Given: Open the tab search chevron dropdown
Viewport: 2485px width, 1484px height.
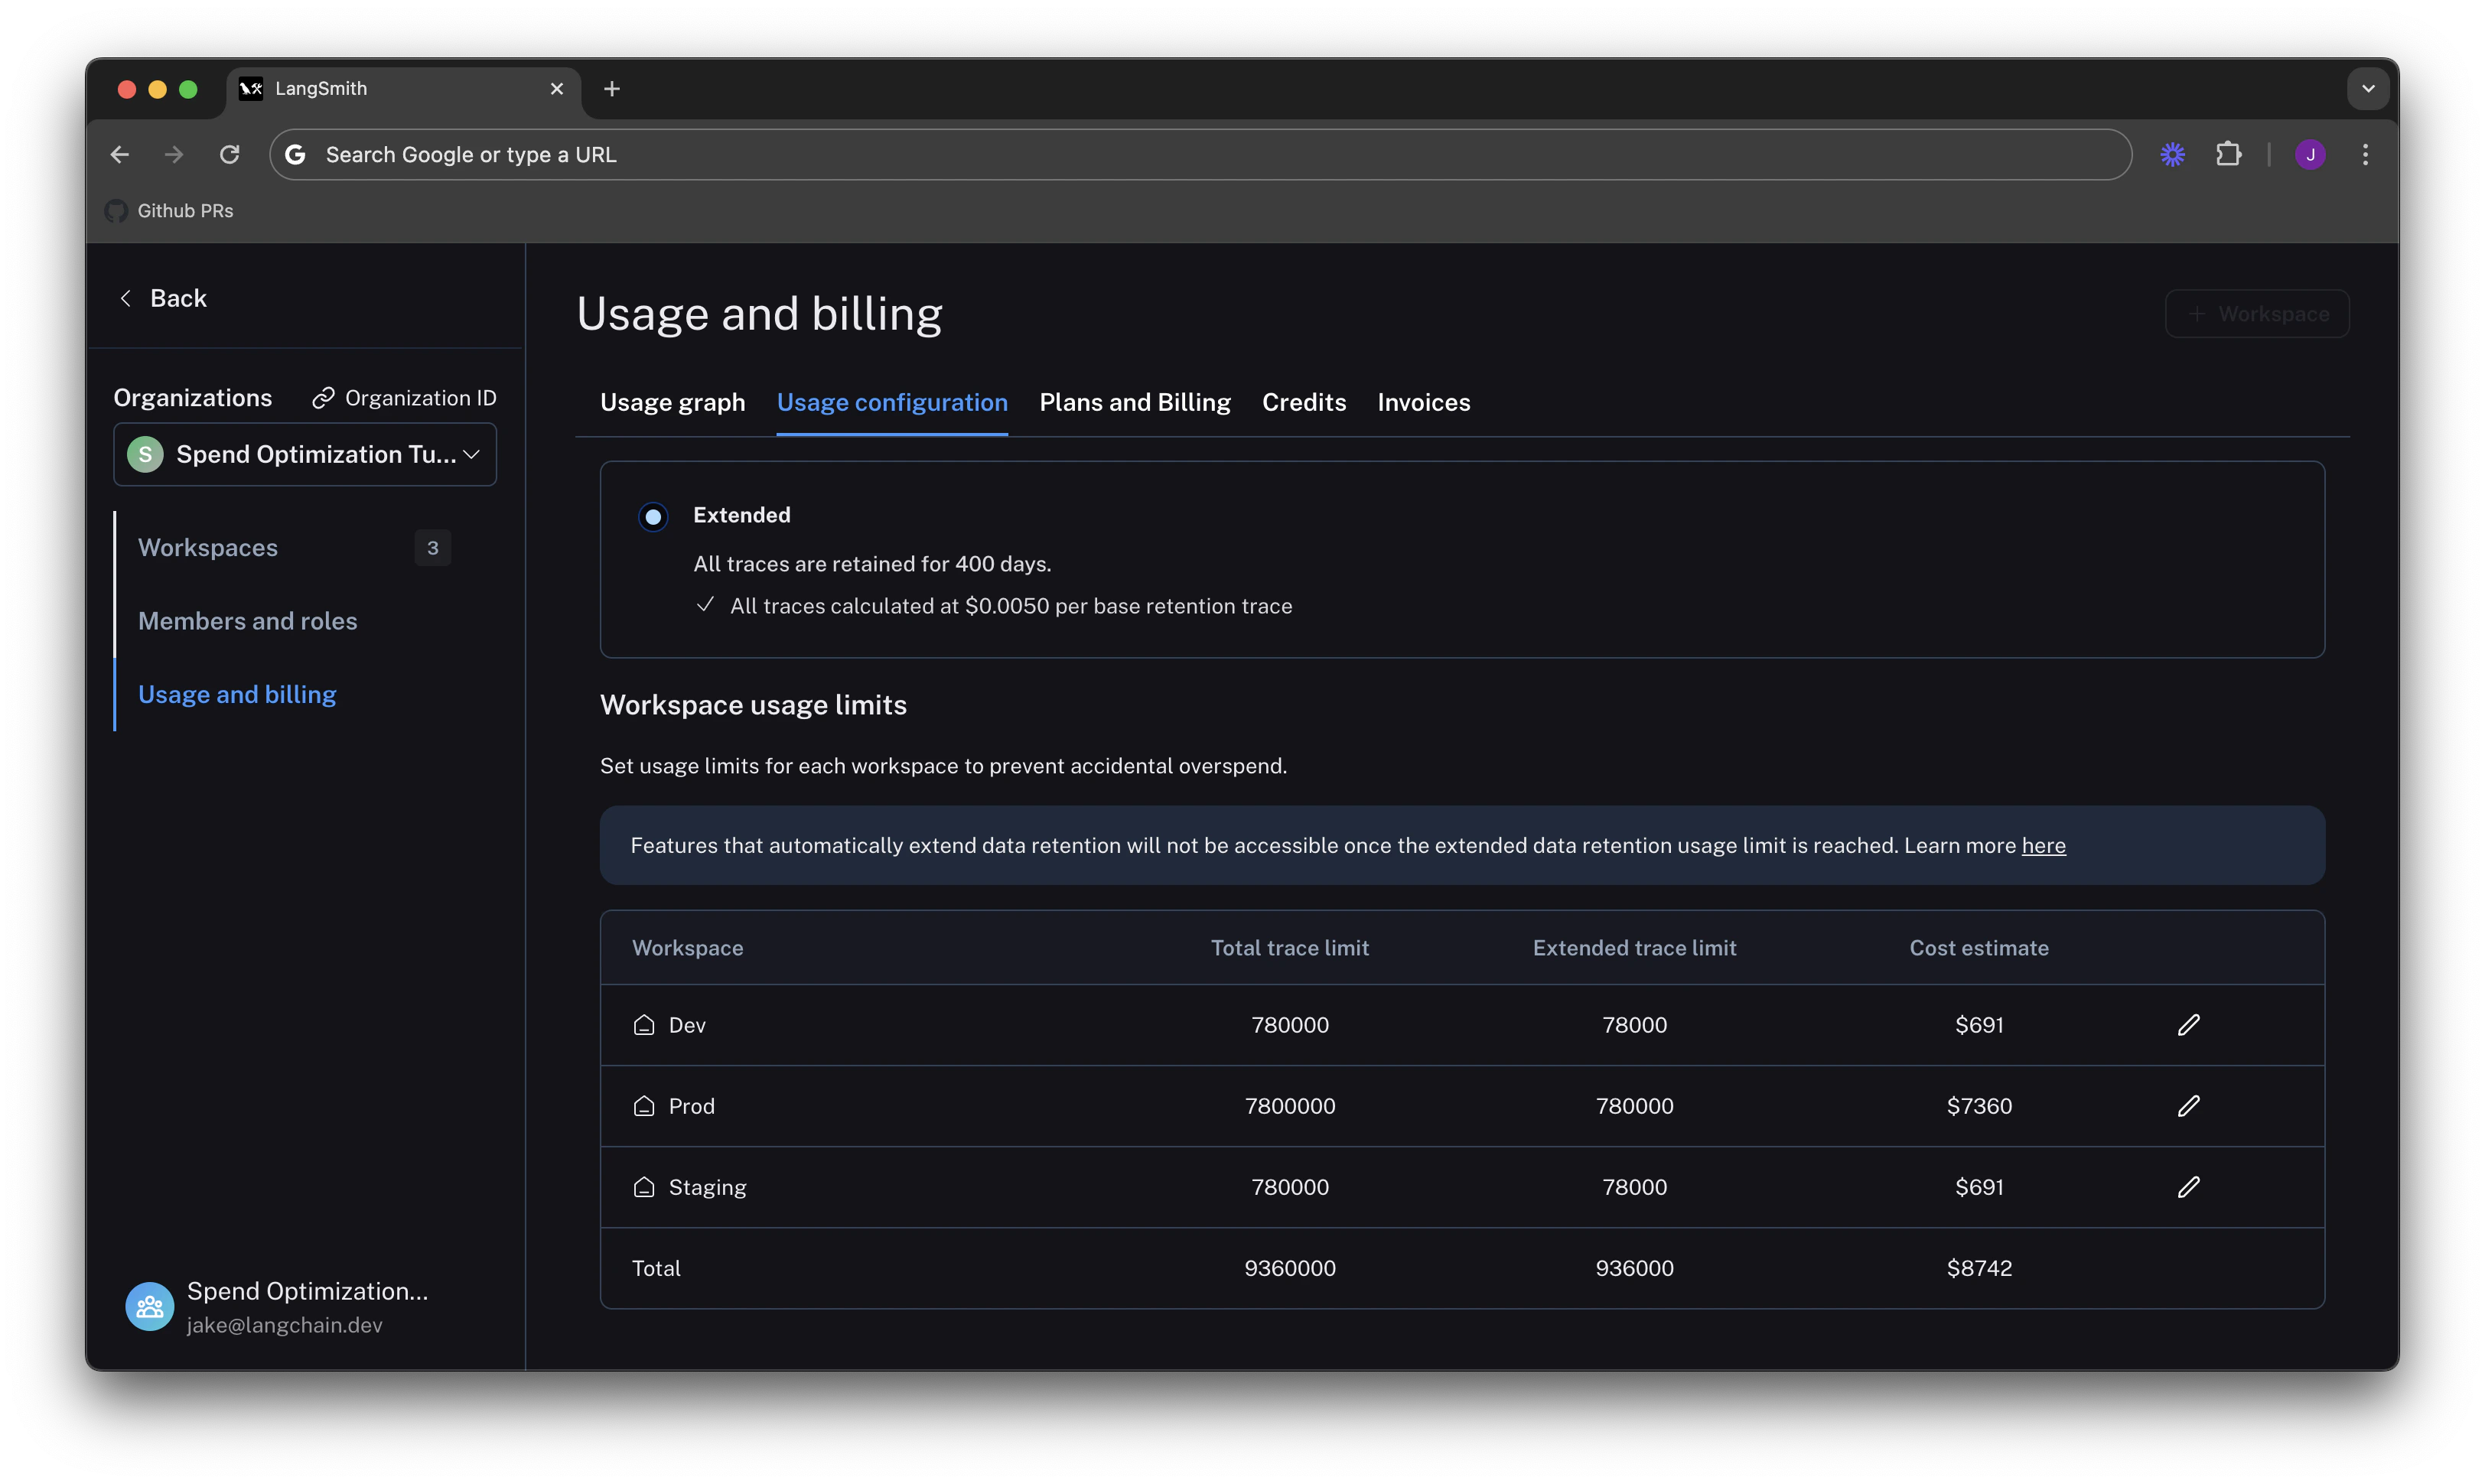Looking at the screenshot, I should click(2367, 88).
